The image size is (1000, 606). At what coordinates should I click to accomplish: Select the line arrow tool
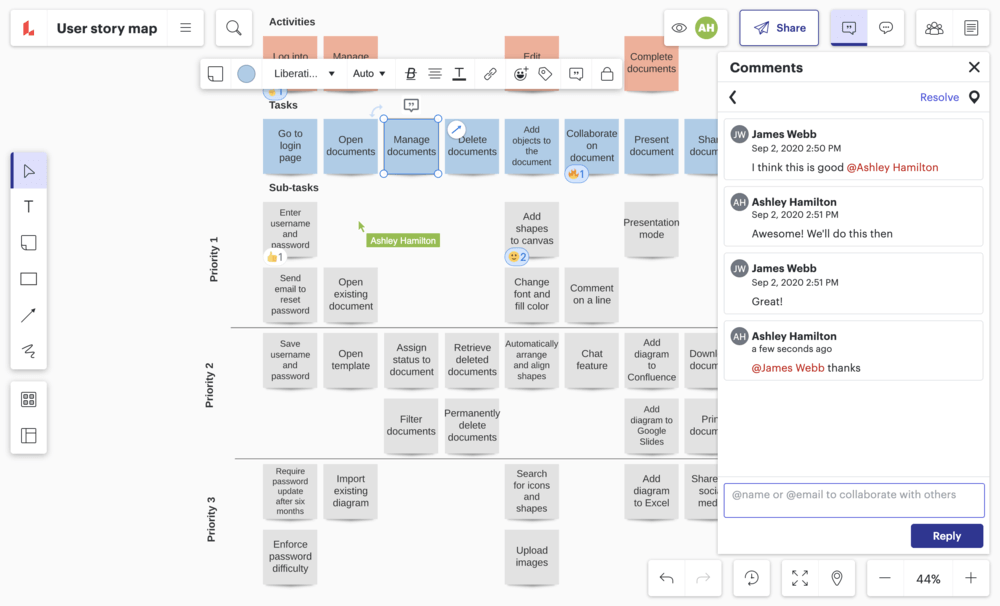point(28,315)
